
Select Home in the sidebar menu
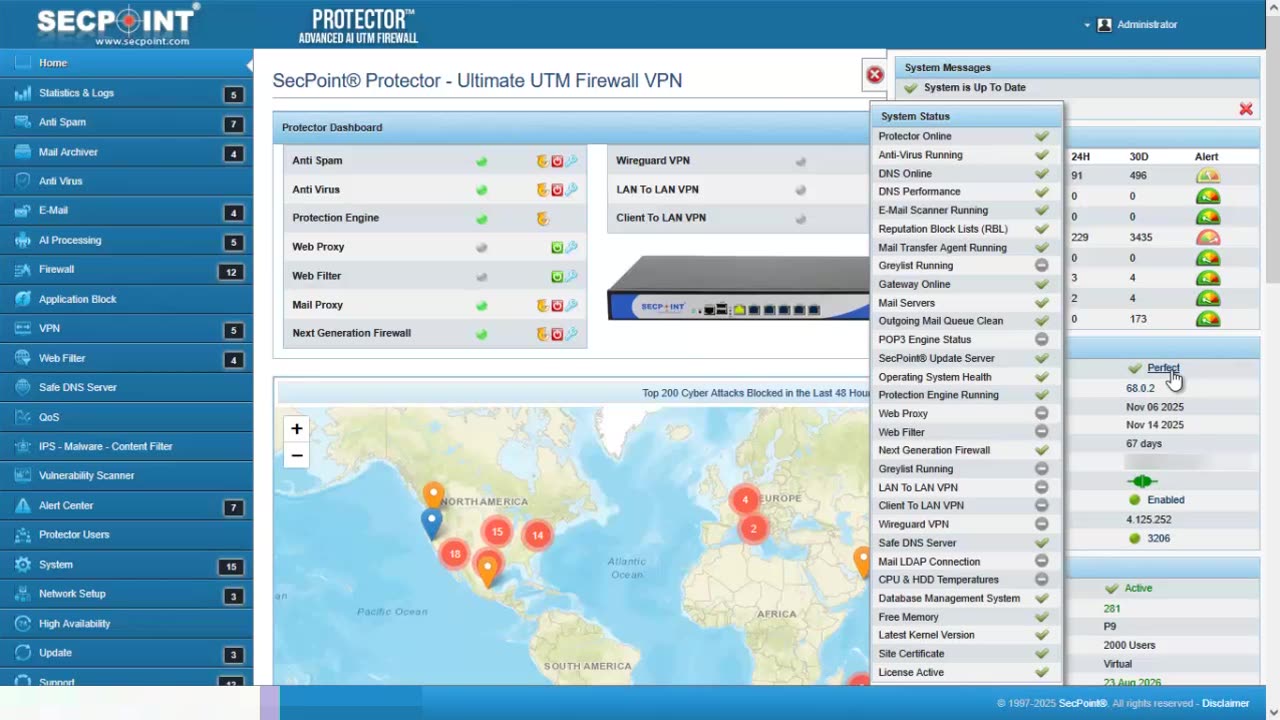coord(126,63)
